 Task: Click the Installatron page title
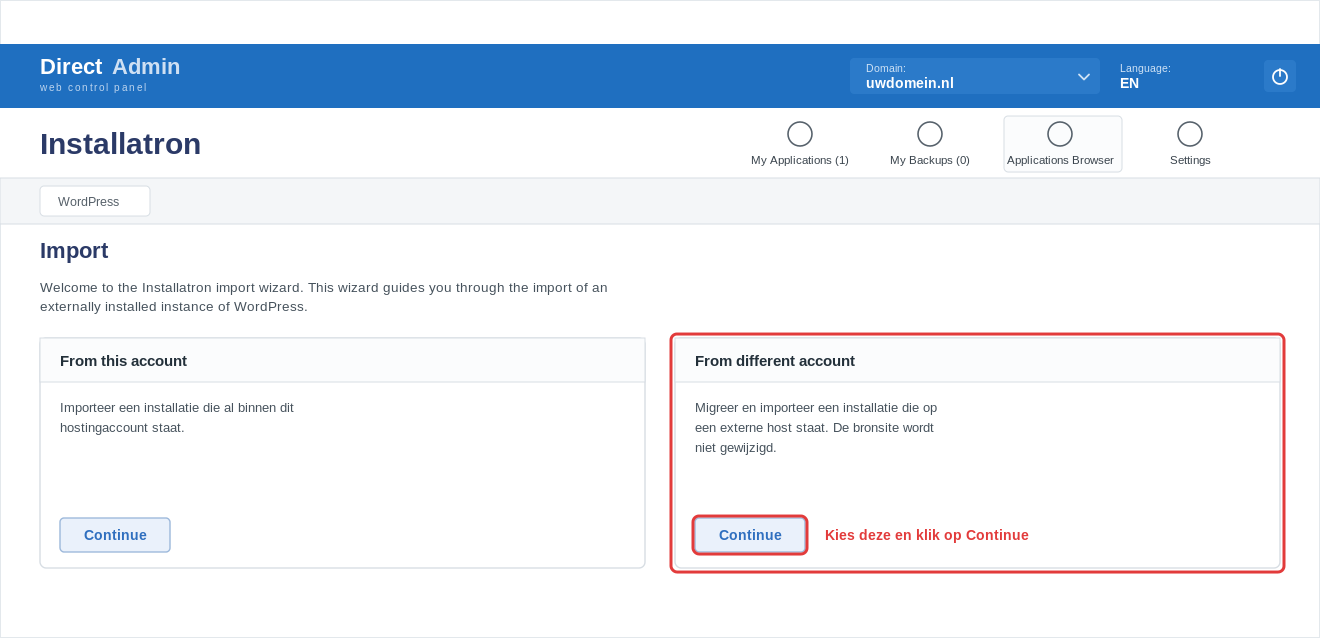(120, 144)
